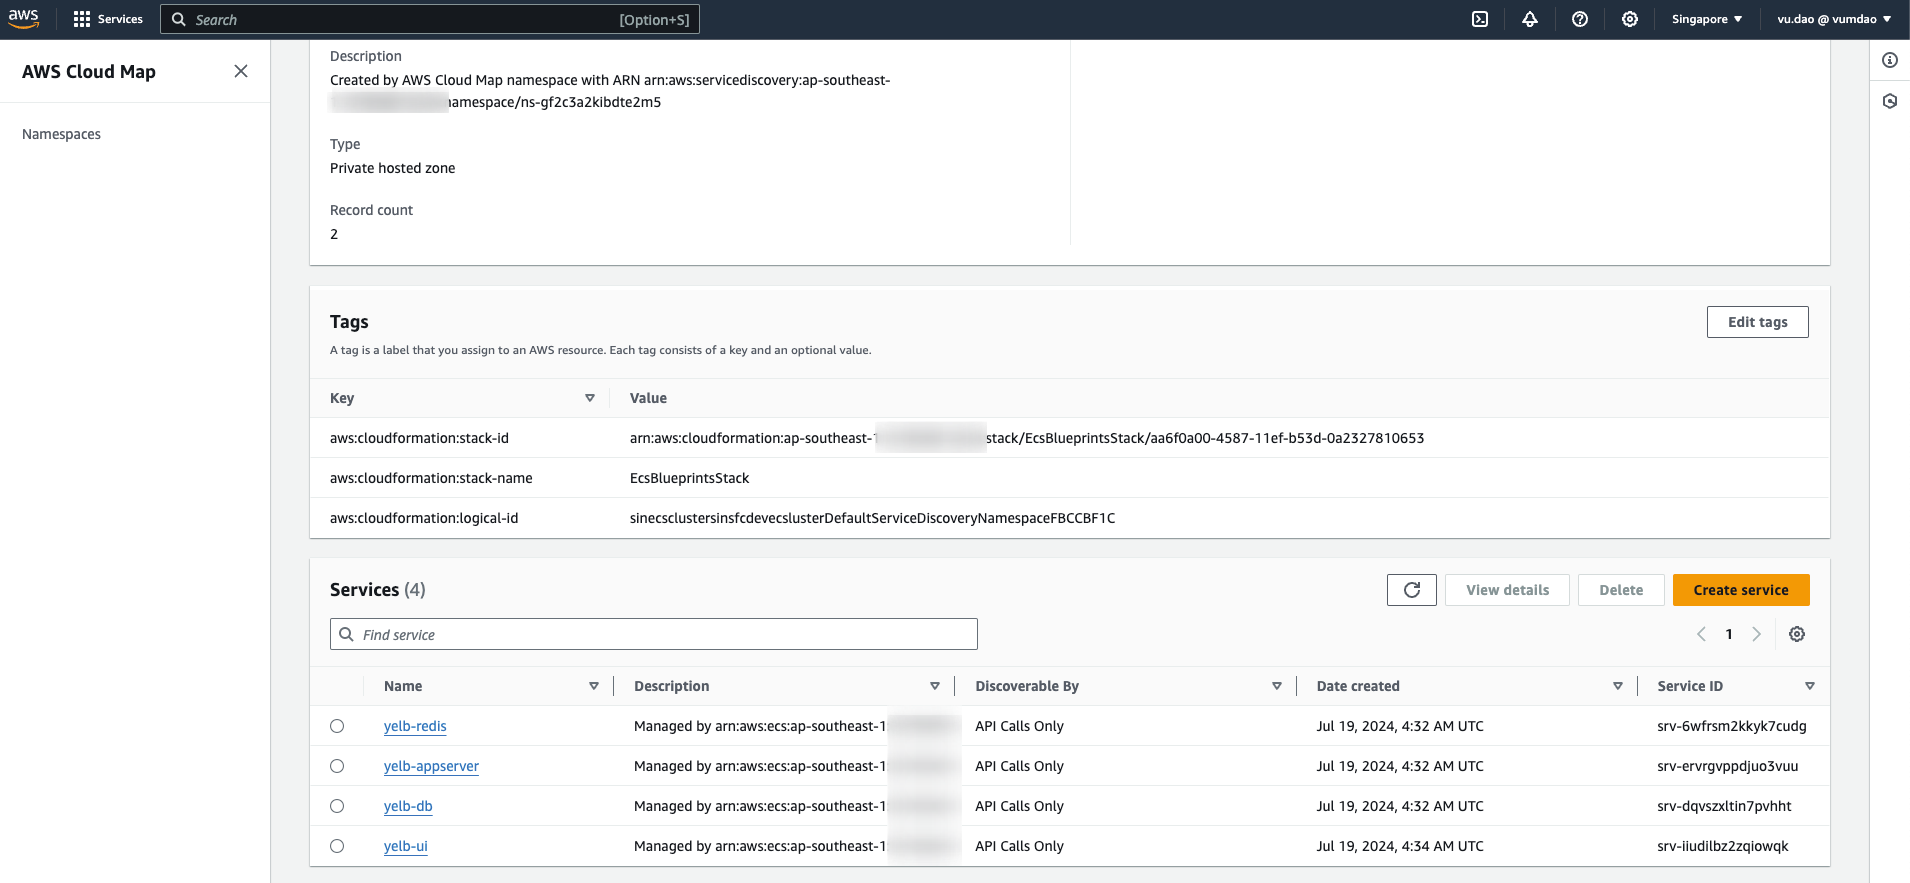Open CloudShell terminal icon
The width and height of the screenshot is (1910, 883).
[x=1480, y=19]
